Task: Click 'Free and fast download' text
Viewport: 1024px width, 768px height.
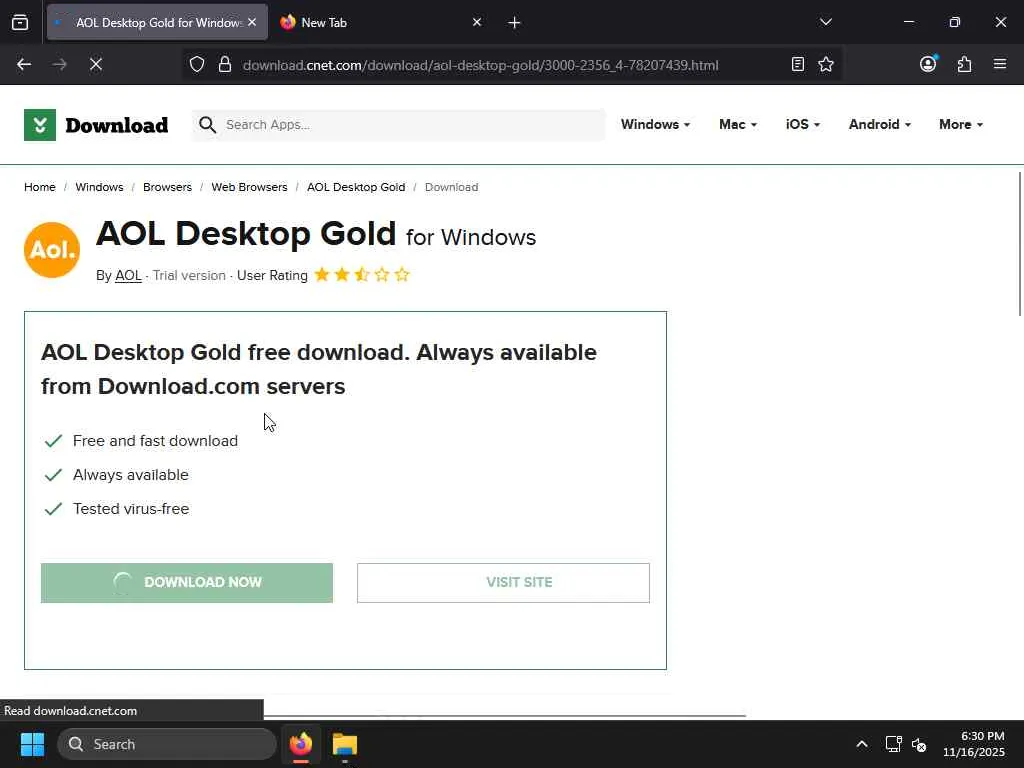Action: (155, 441)
